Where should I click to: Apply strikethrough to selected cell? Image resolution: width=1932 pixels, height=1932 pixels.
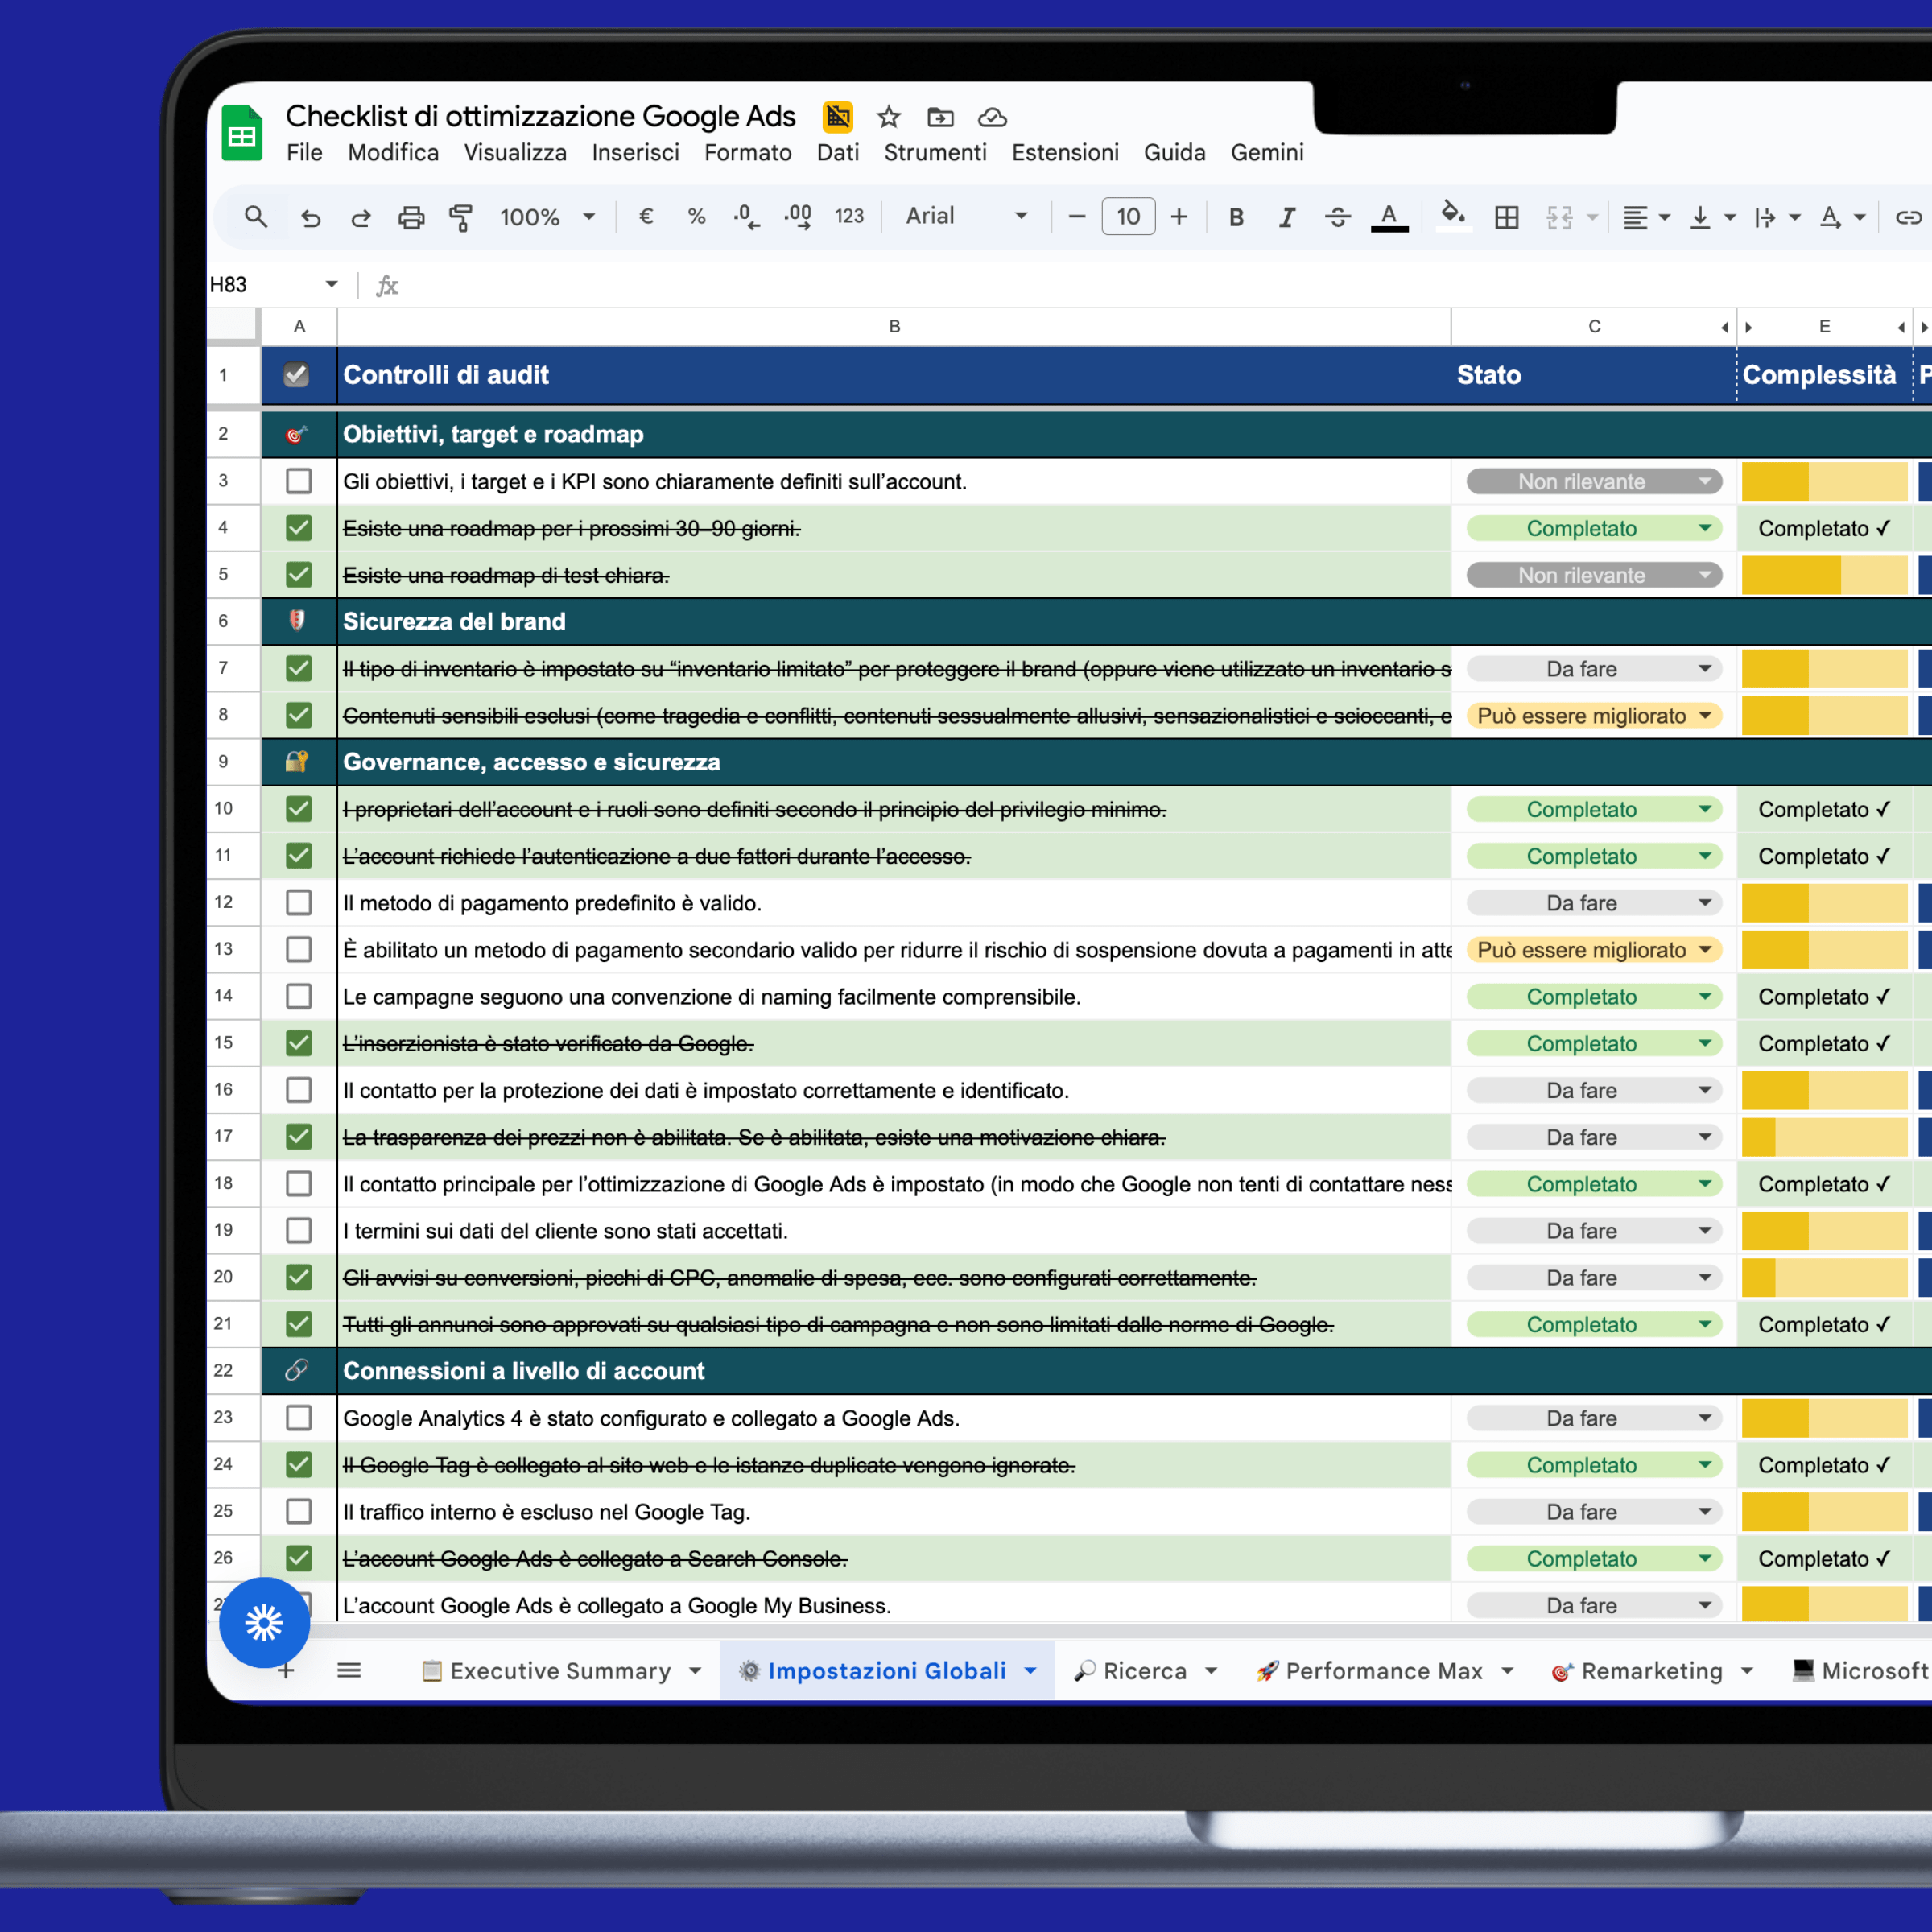pyautogui.click(x=1338, y=216)
